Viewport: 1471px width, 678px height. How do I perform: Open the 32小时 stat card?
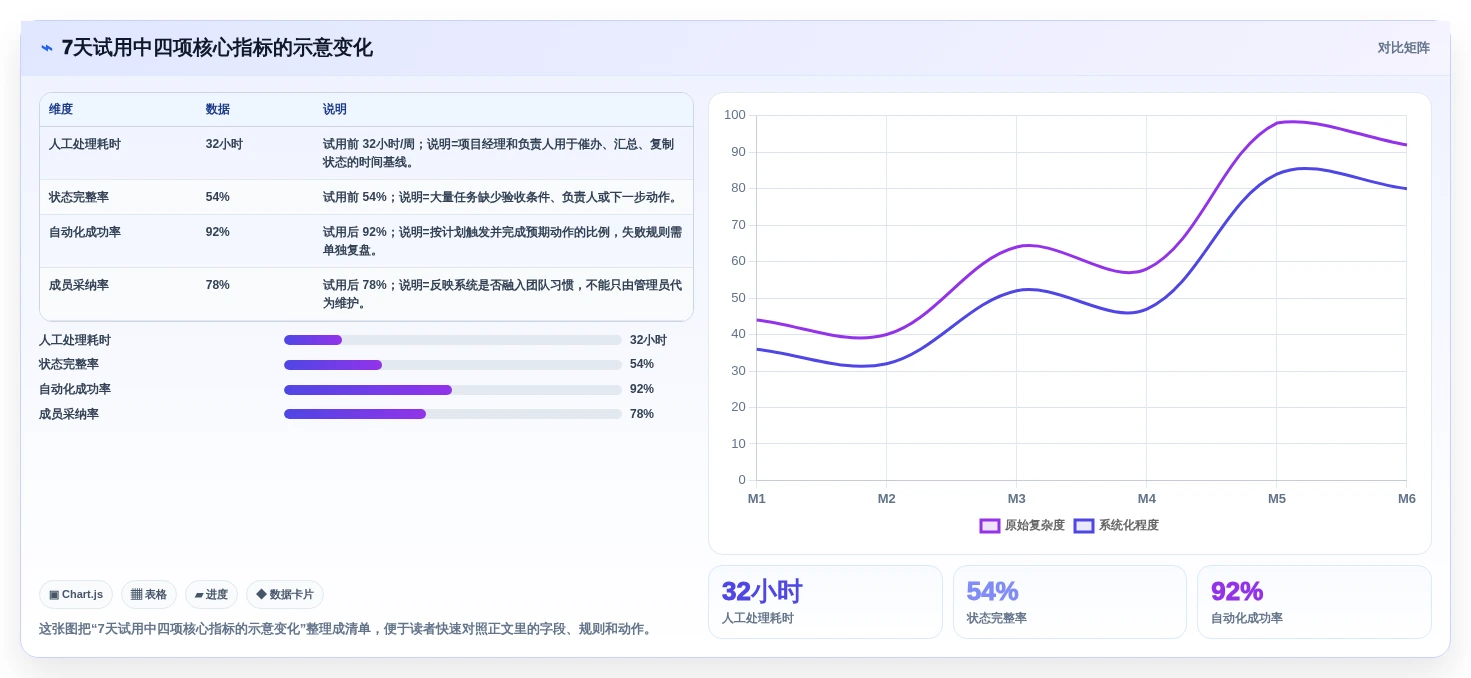(825, 602)
